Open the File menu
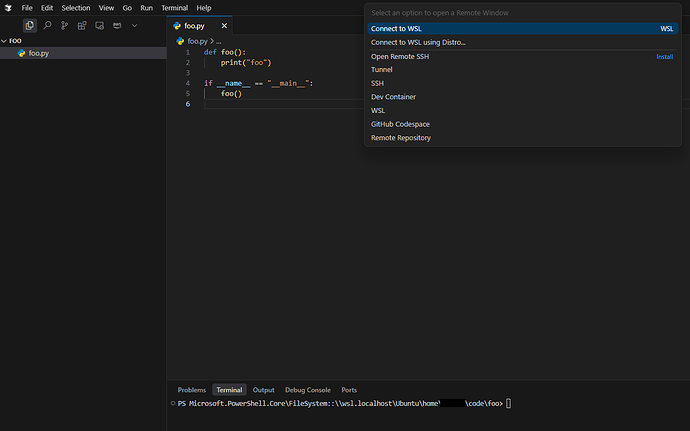 coord(27,8)
